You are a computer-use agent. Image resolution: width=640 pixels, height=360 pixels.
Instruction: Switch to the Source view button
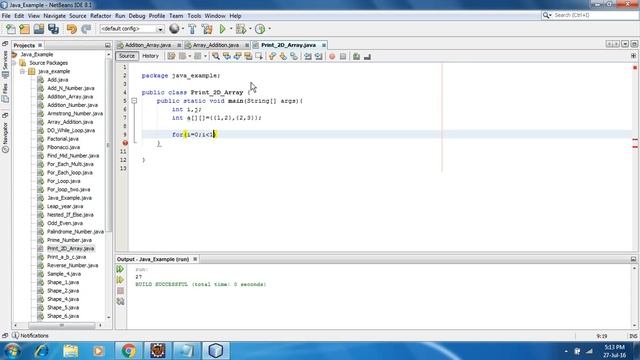[x=127, y=56]
